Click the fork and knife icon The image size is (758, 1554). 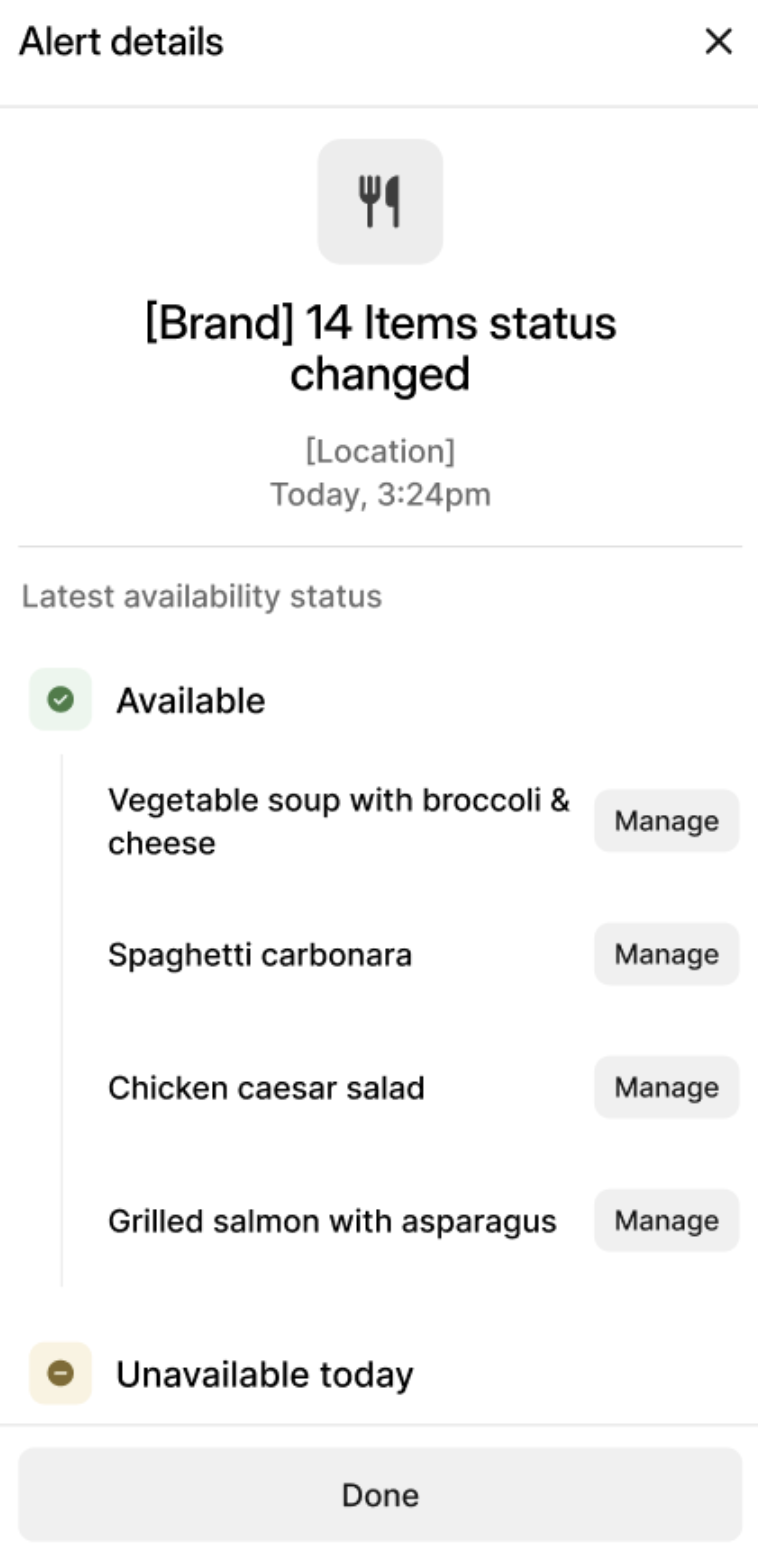(x=380, y=201)
